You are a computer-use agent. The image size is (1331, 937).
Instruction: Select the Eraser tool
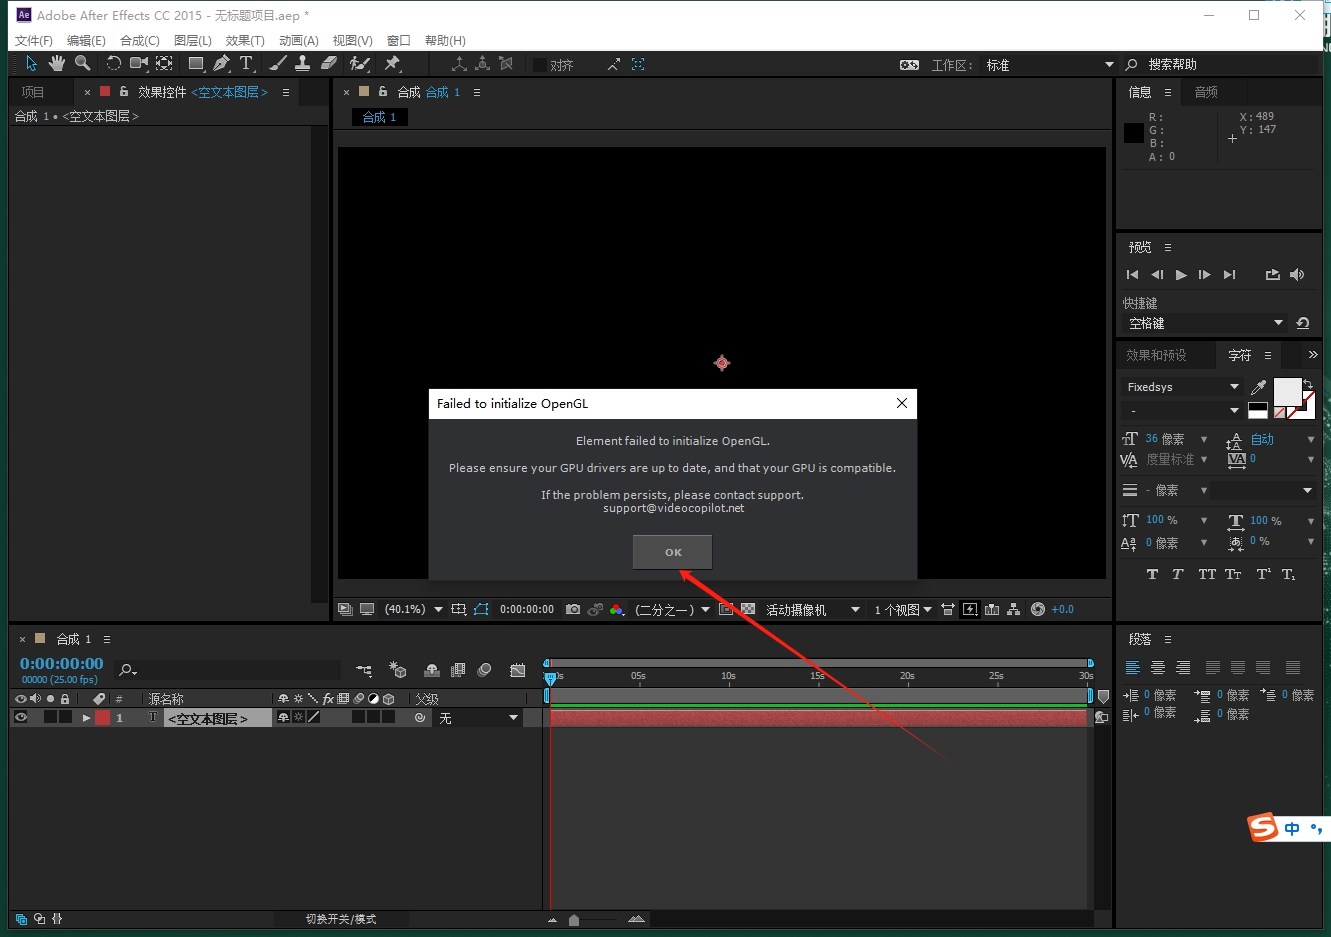pyautogui.click(x=329, y=64)
